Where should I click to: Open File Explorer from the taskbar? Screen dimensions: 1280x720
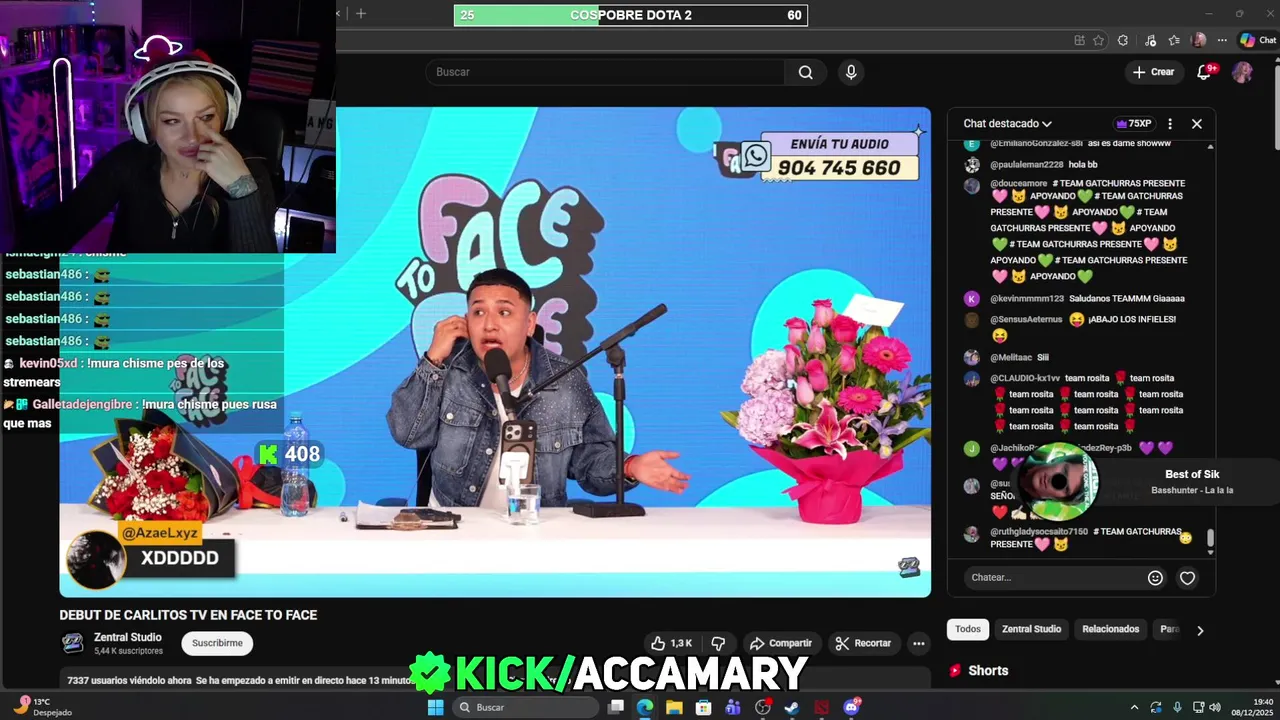[x=674, y=707]
